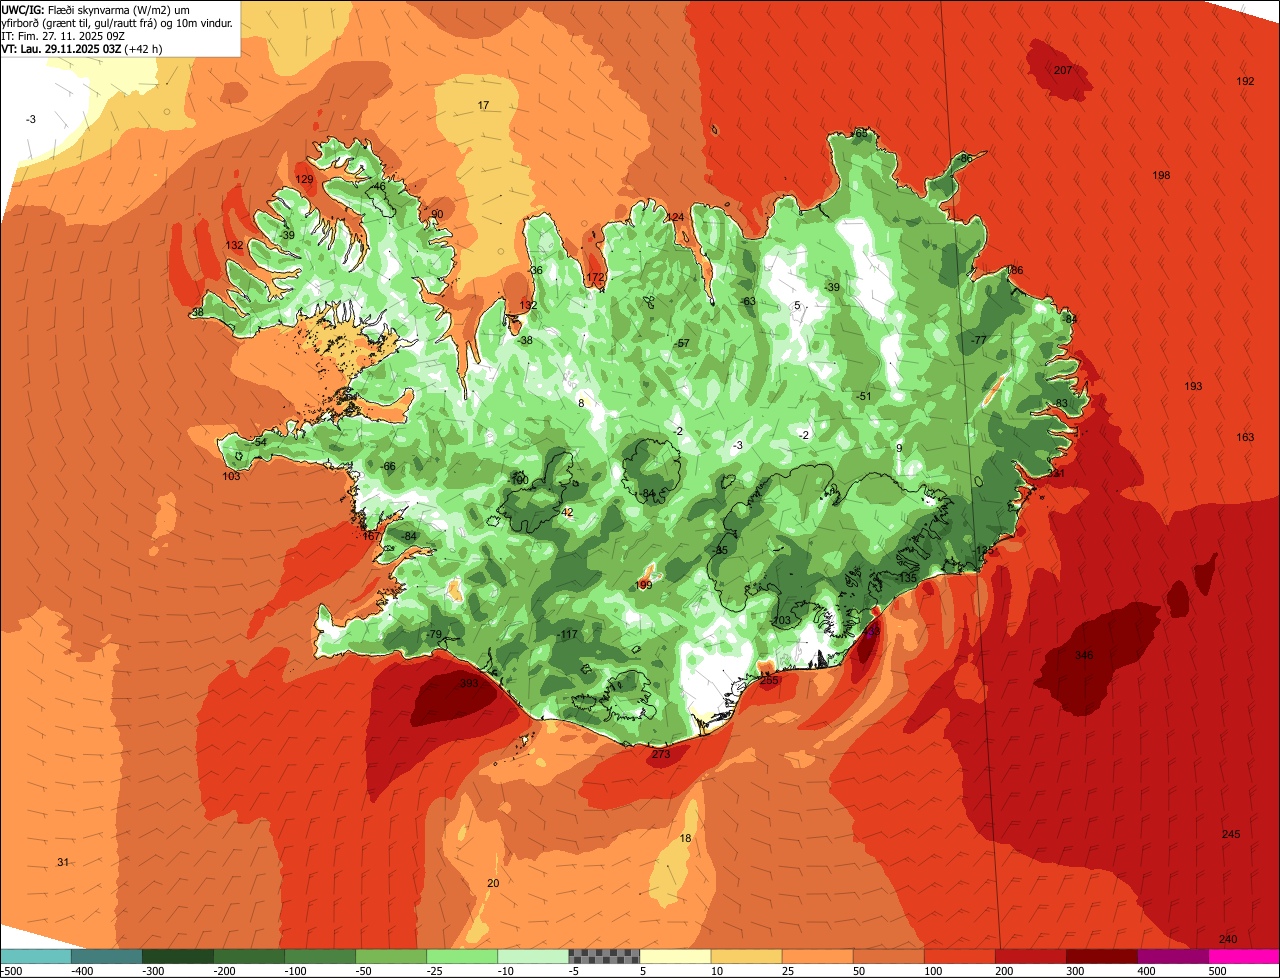Click the map value '-54' on the Snæfellsnes peninsula
This screenshot has height=978, width=1280.
259,441
